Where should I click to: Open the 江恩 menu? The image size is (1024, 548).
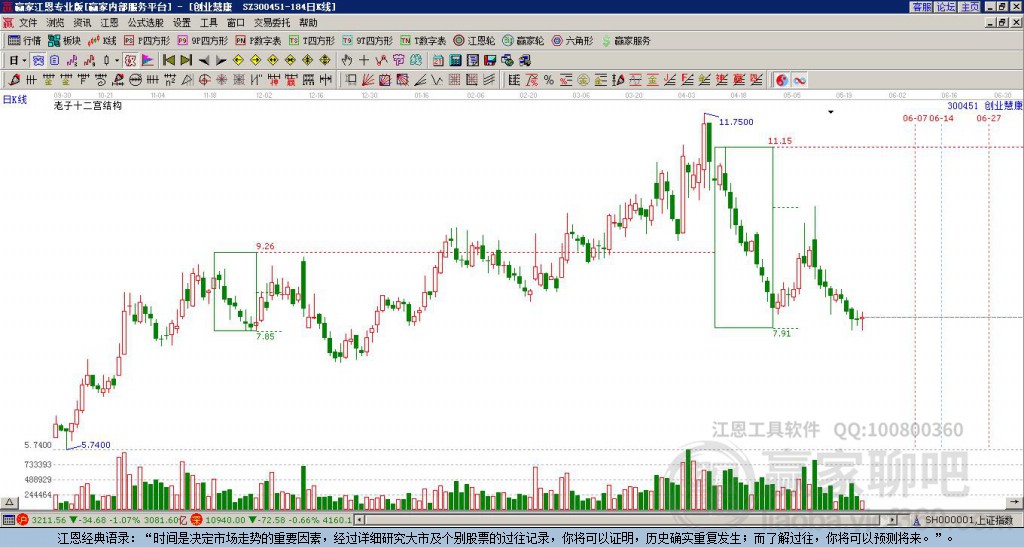[110, 23]
